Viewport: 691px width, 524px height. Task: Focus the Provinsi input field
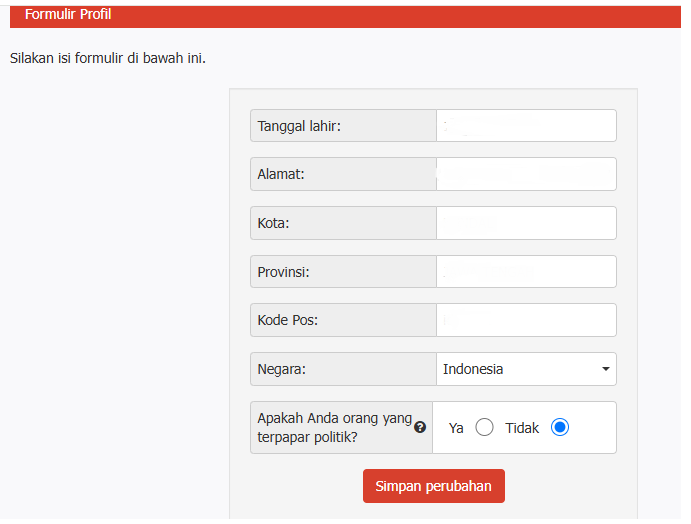tap(526, 272)
